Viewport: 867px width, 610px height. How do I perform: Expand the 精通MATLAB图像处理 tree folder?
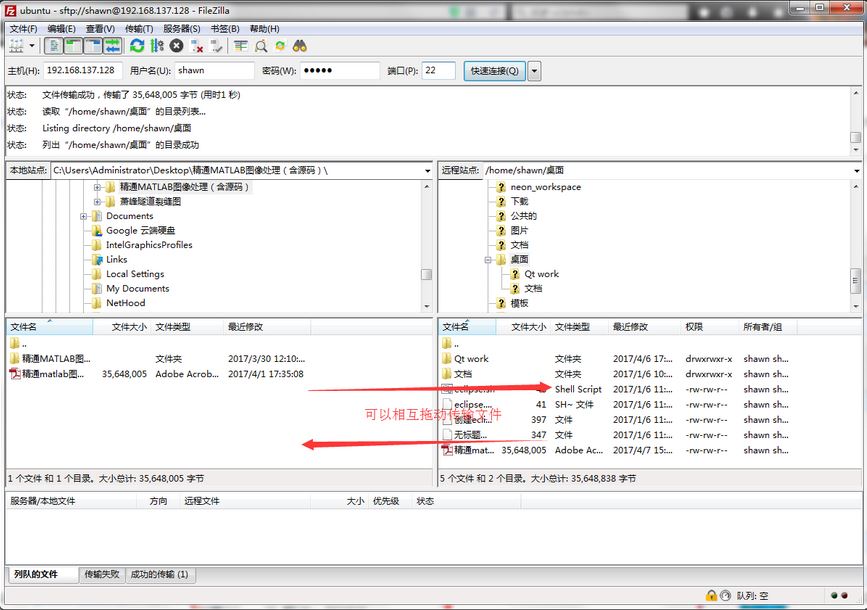97,187
